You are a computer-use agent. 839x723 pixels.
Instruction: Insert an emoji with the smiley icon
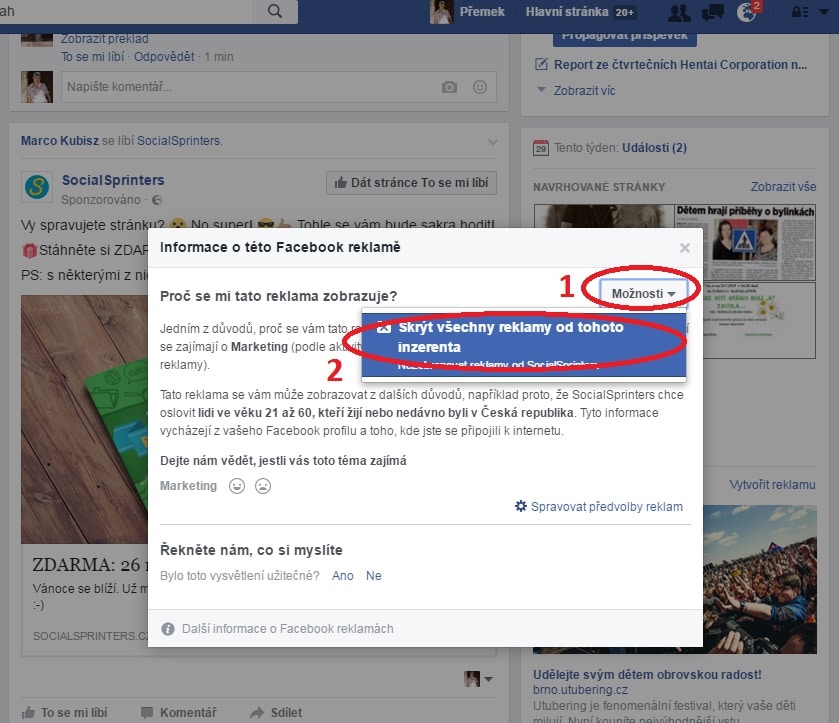480,87
